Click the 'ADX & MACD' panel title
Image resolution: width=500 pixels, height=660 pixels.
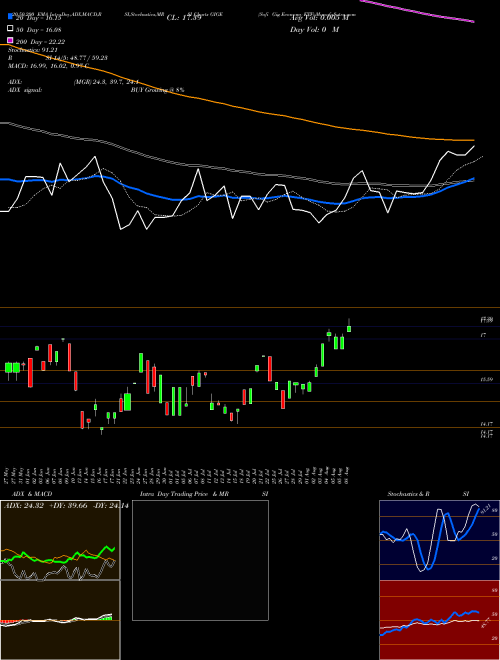[32, 494]
